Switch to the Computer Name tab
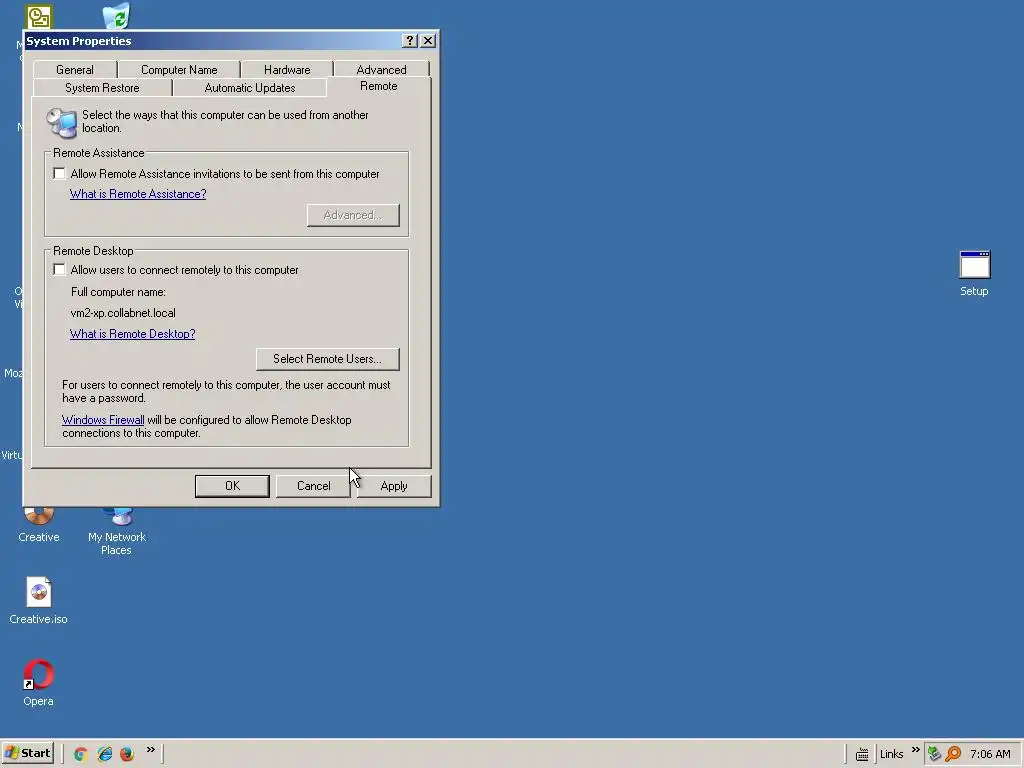This screenshot has height=768, width=1024. (x=179, y=69)
